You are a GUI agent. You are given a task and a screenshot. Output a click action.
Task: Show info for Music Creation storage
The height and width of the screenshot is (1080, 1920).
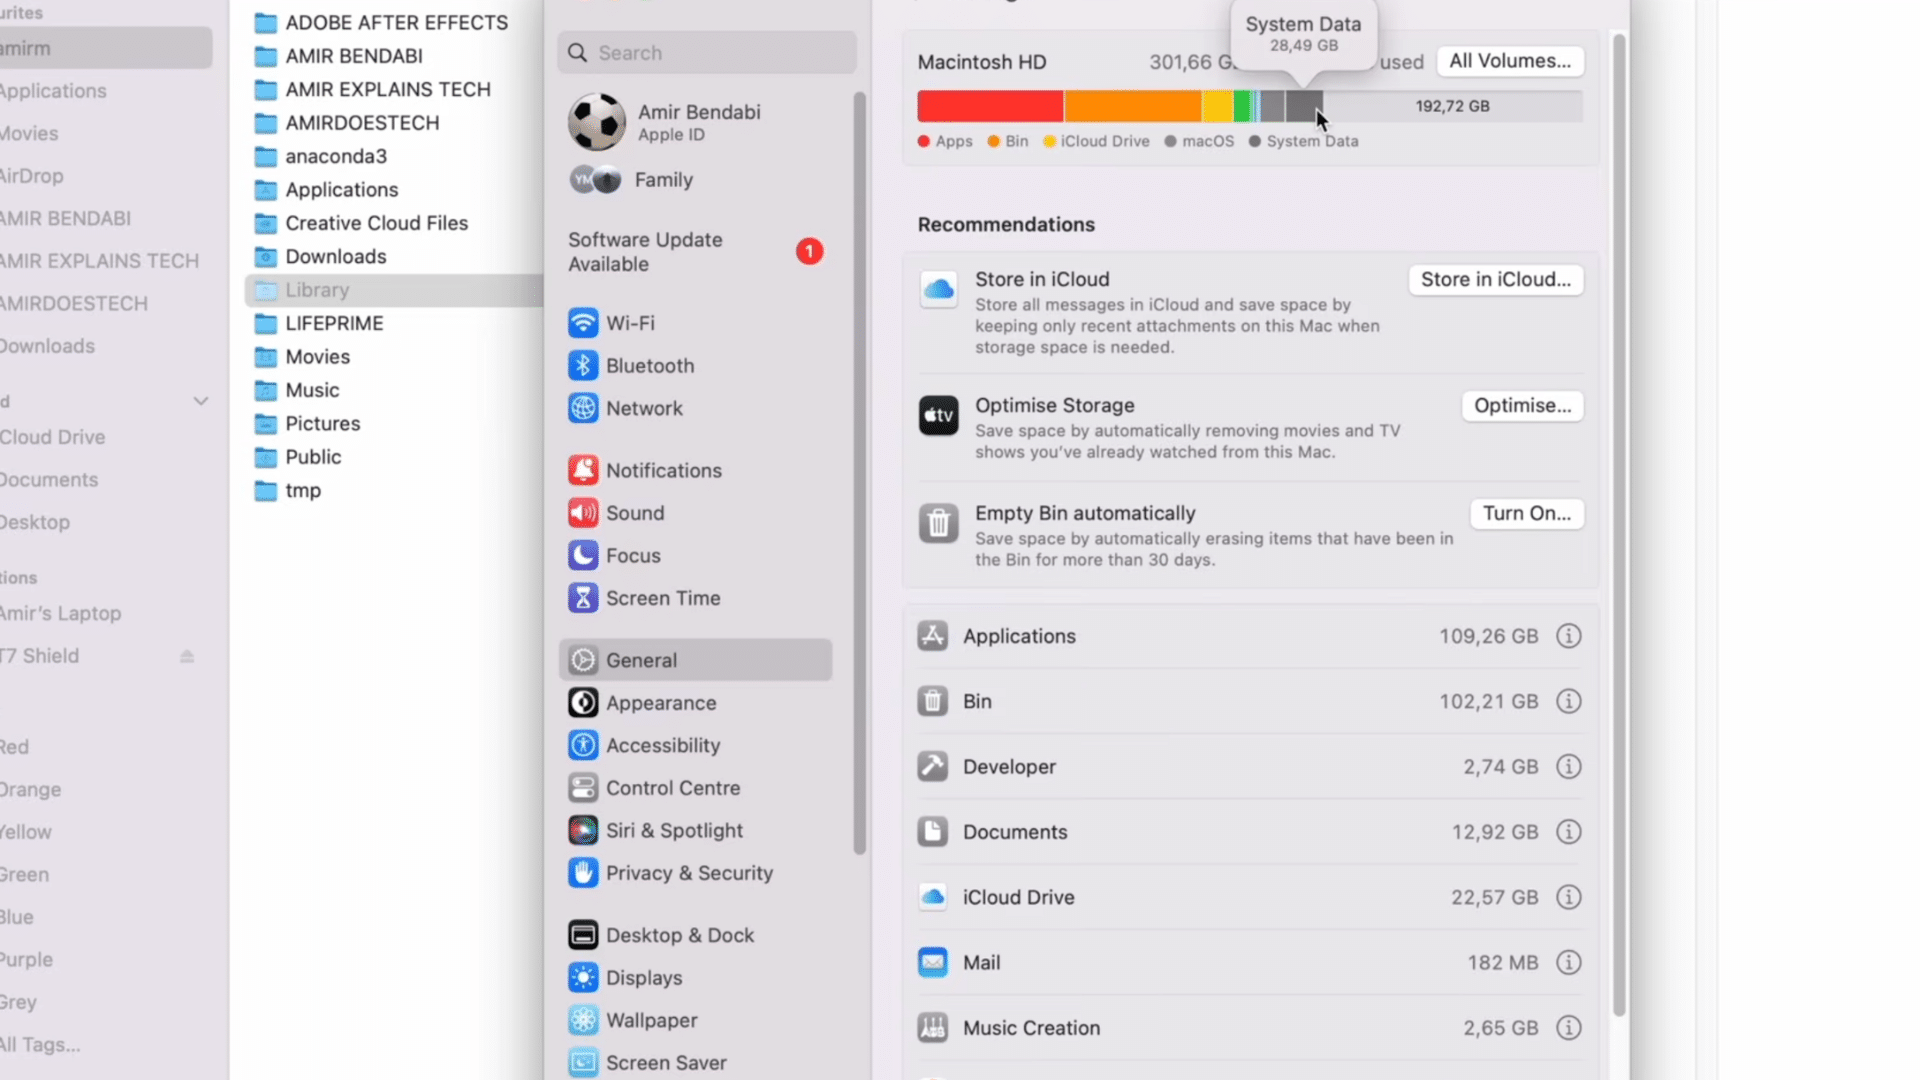coord(1568,1028)
